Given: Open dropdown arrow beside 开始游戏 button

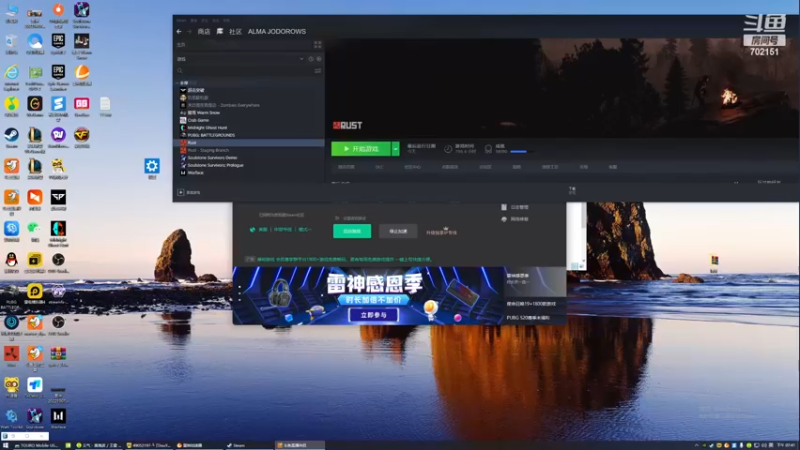Looking at the screenshot, I should coord(395,149).
